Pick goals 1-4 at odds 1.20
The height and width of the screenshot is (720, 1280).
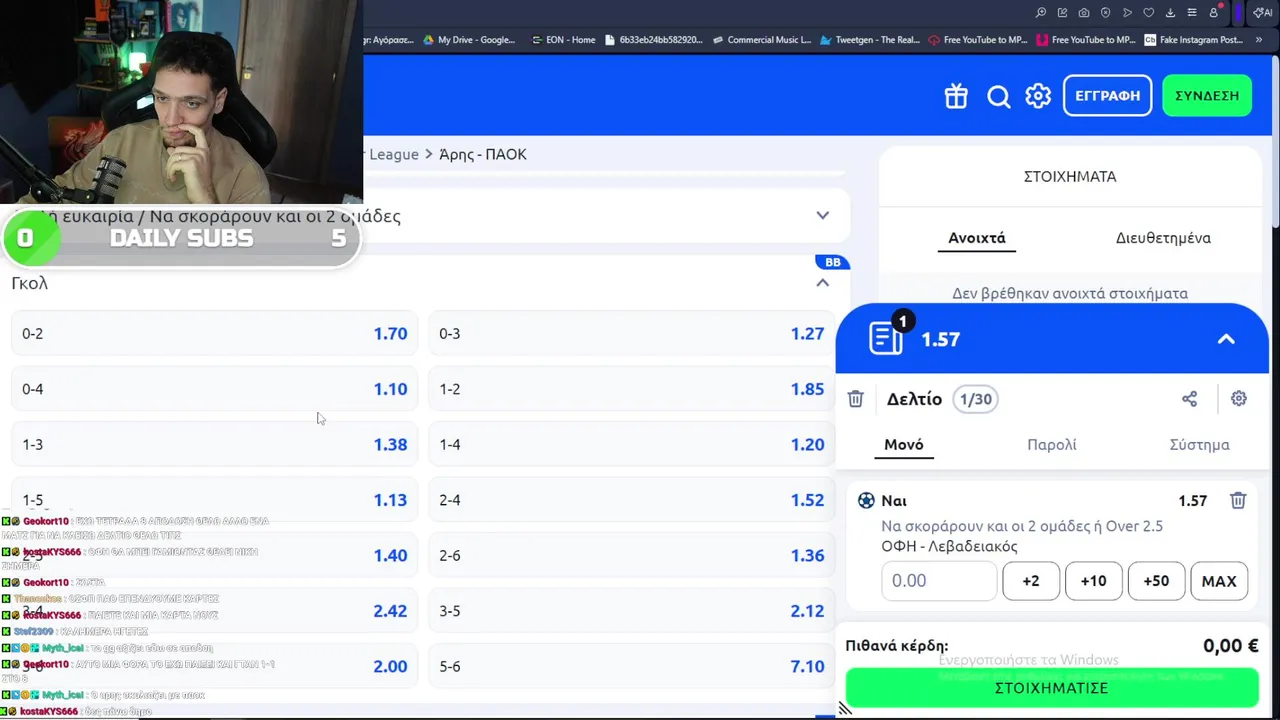632,445
